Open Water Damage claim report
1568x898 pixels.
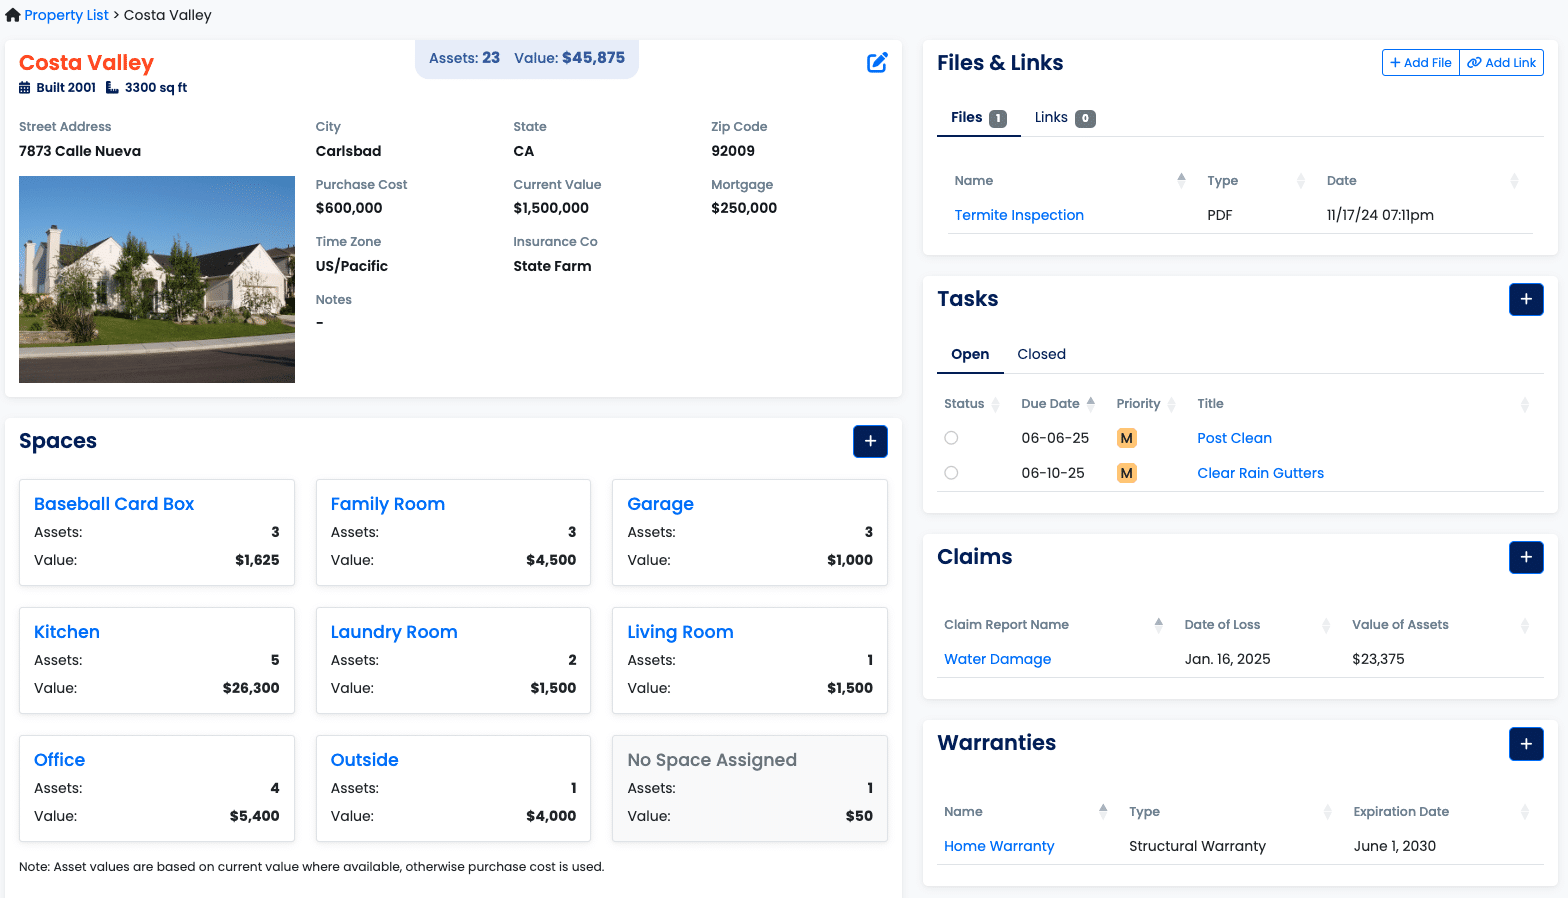click(x=997, y=659)
